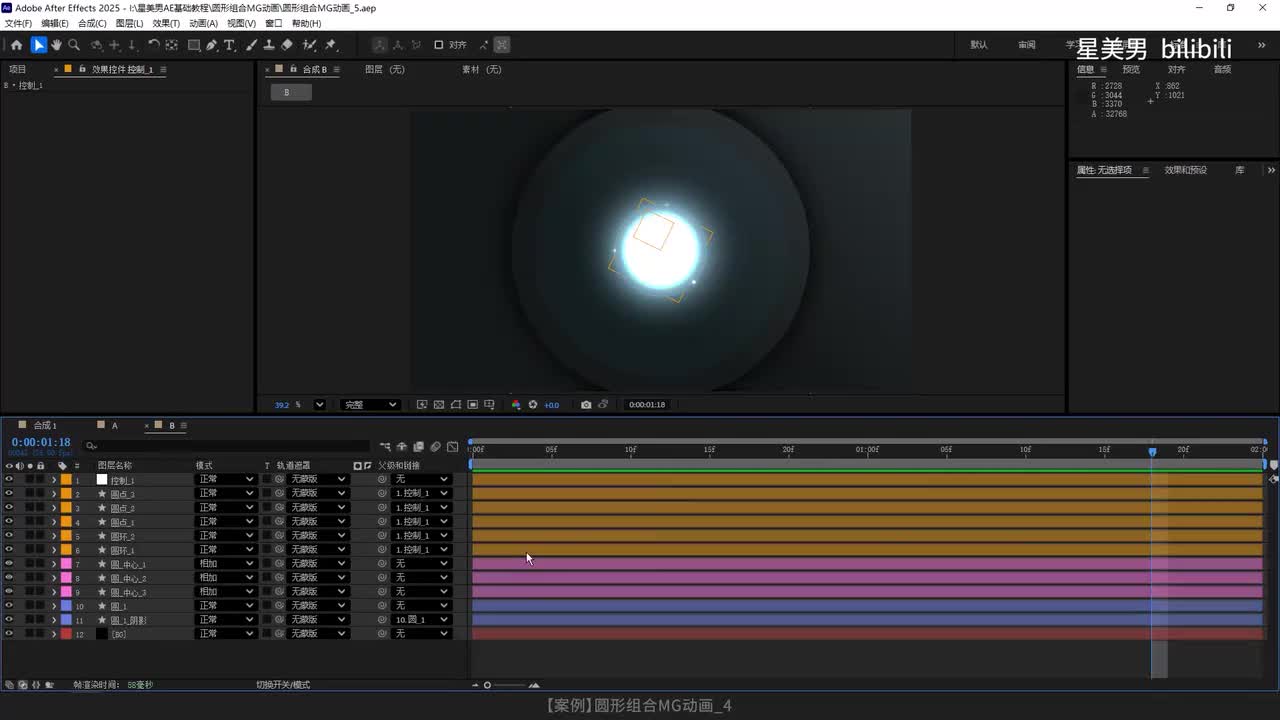Reset exposure using the aperture icon
Image resolution: width=1280 pixels, height=720 pixels.
533,405
